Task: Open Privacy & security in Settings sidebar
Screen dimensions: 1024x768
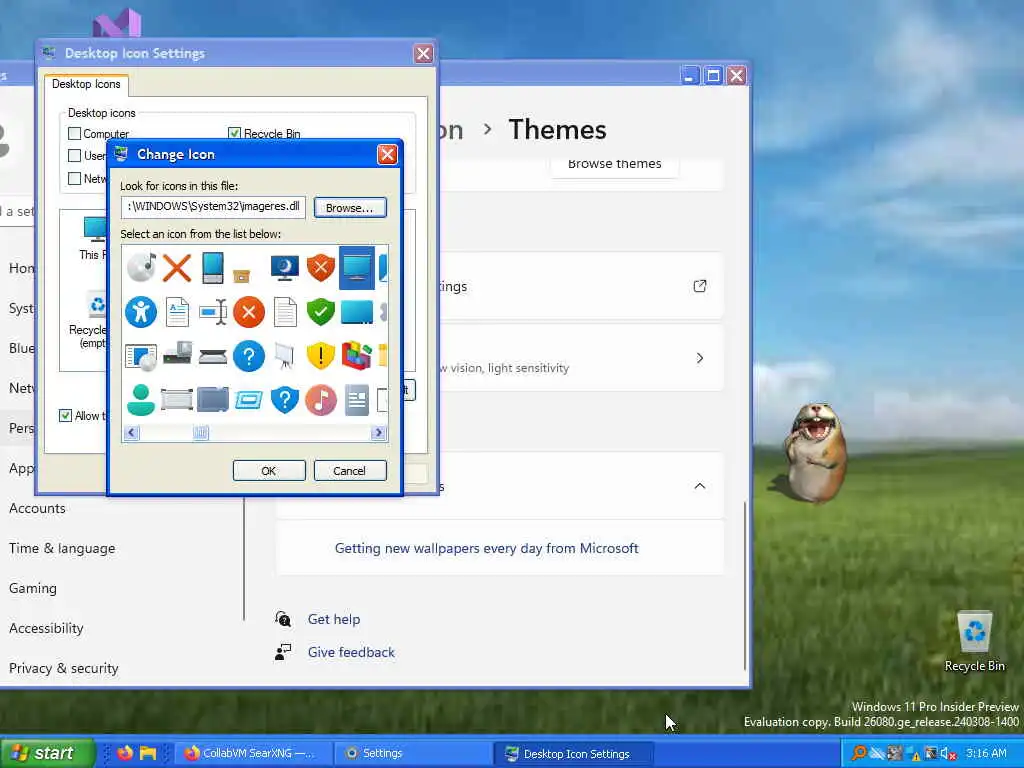Action: click(63, 668)
